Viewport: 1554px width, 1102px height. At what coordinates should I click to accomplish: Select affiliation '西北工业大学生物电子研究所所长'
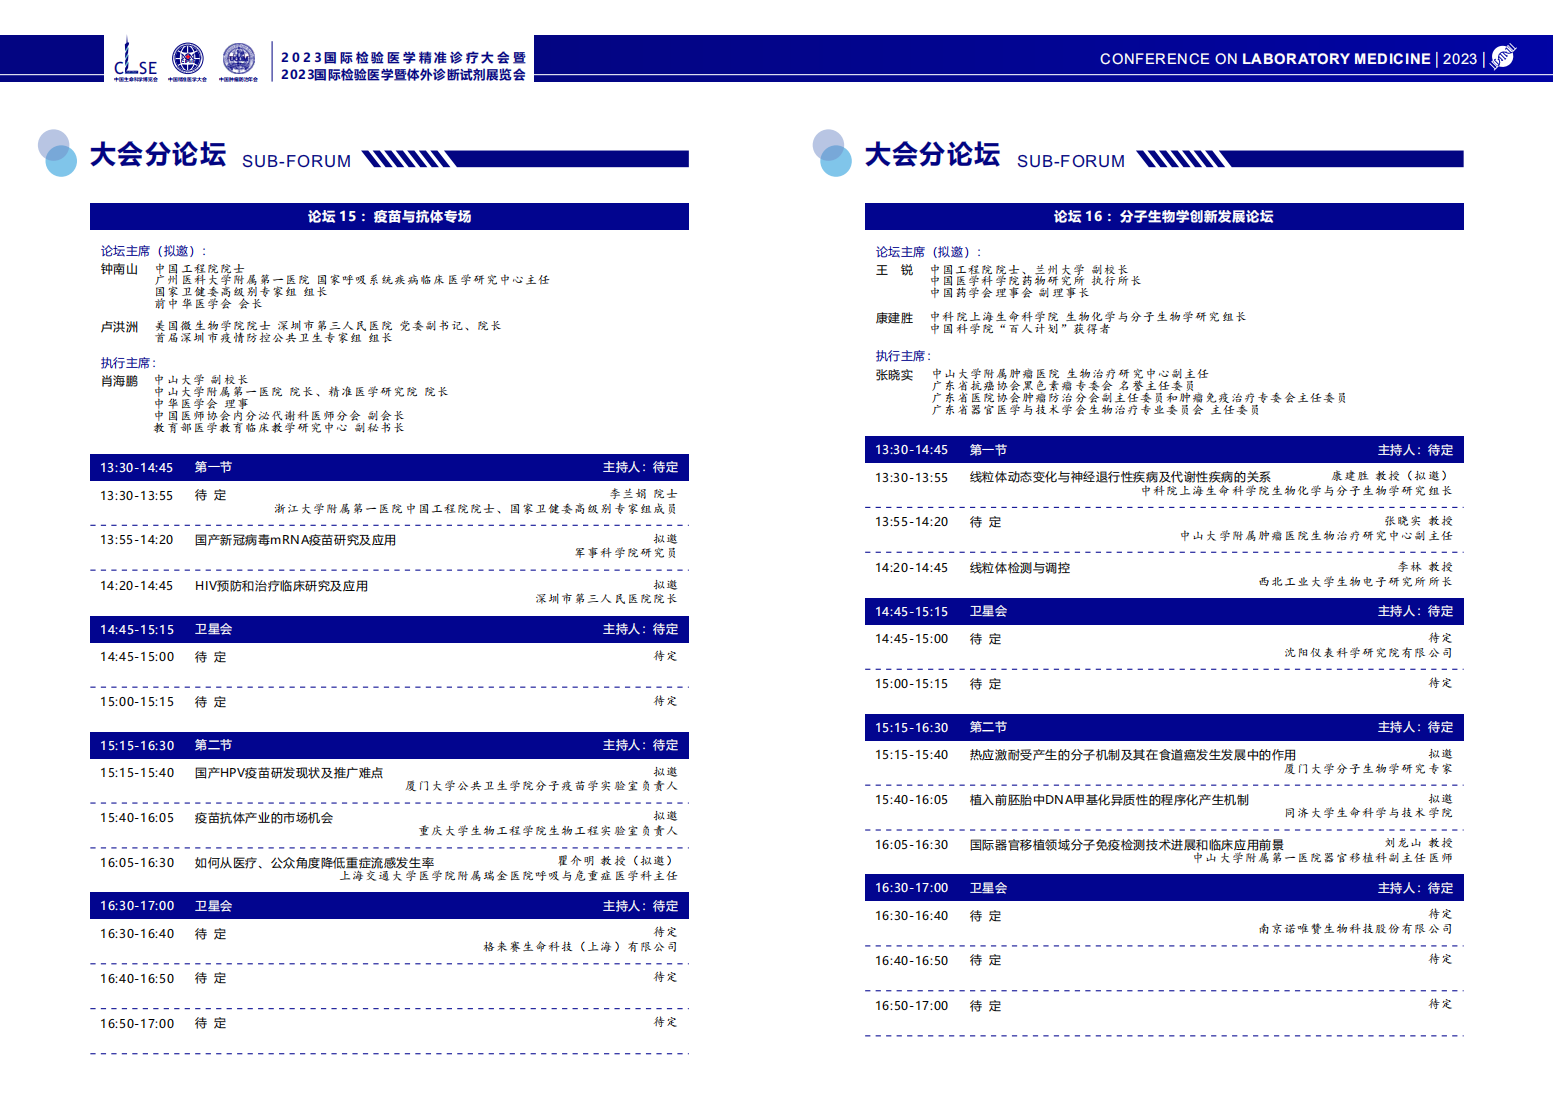(1356, 582)
